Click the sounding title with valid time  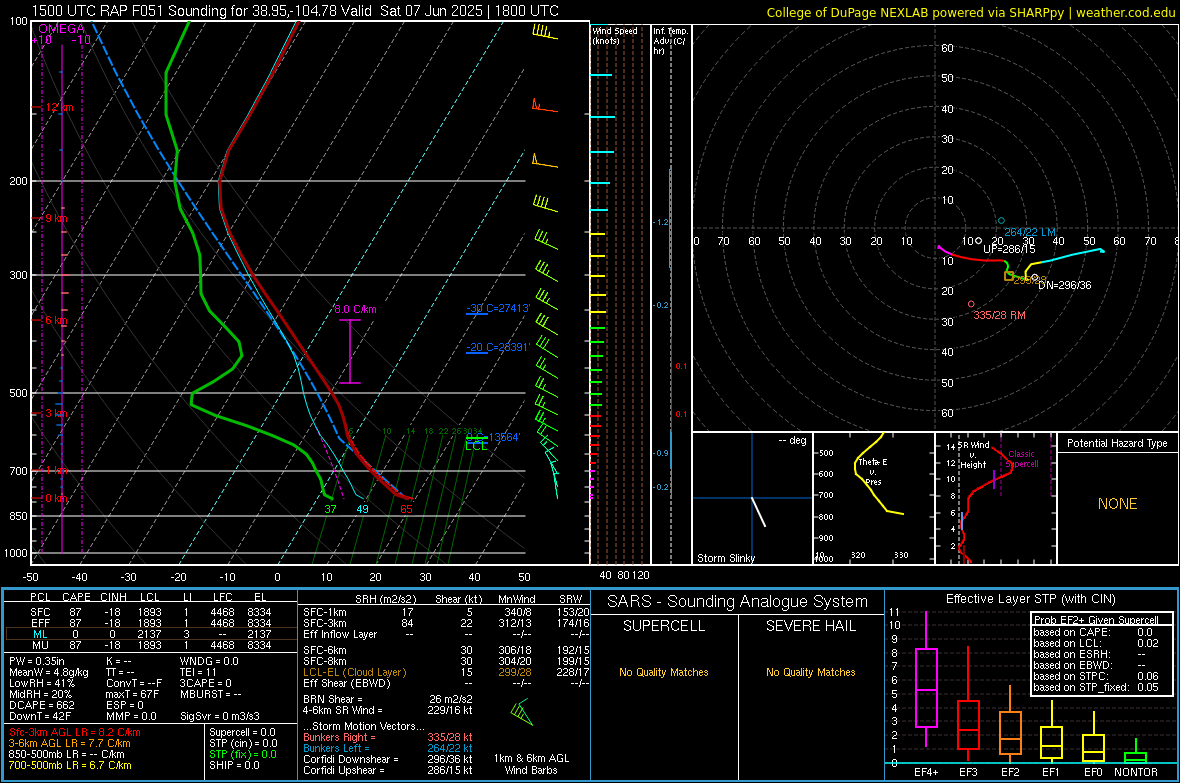(295, 11)
